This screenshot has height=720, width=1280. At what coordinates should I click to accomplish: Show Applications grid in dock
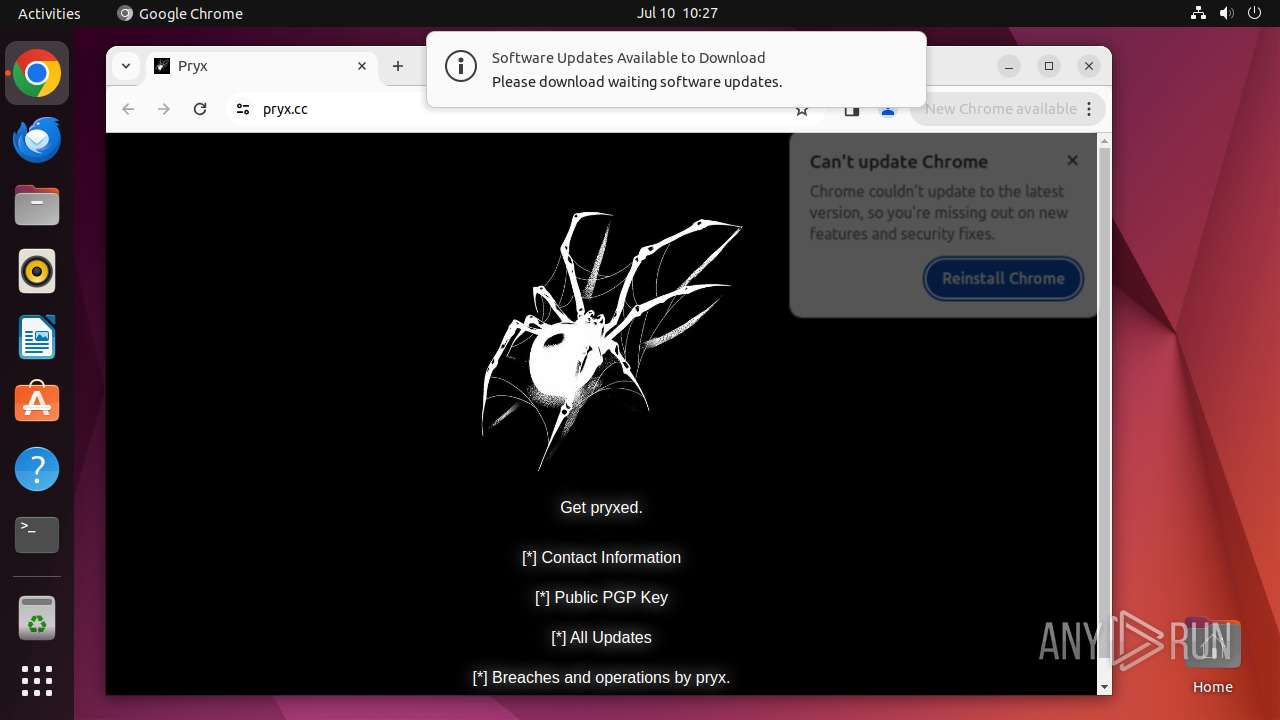point(37,681)
